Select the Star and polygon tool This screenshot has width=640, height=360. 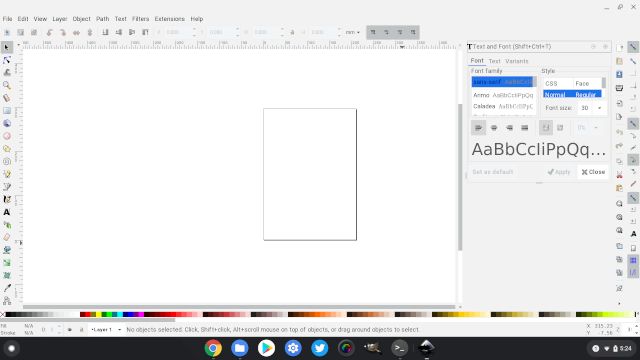click(x=7, y=149)
